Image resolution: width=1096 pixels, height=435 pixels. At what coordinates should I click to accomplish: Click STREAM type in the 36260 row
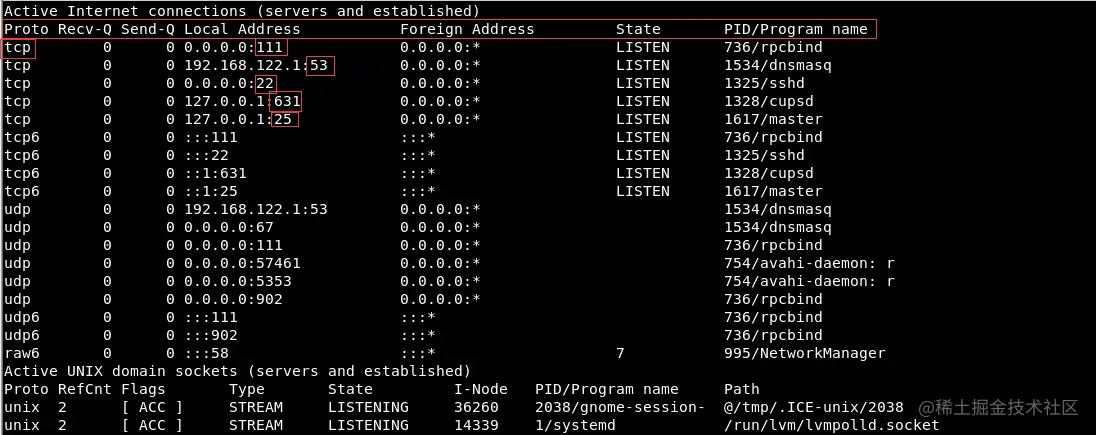point(256,407)
